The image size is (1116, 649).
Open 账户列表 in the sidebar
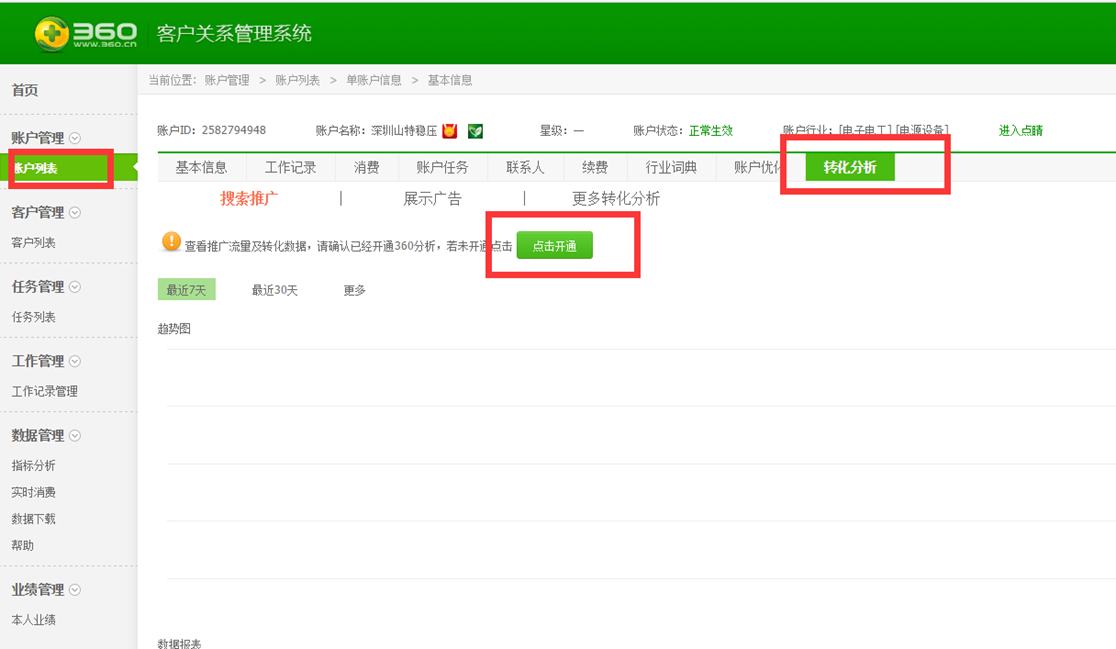[35, 168]
